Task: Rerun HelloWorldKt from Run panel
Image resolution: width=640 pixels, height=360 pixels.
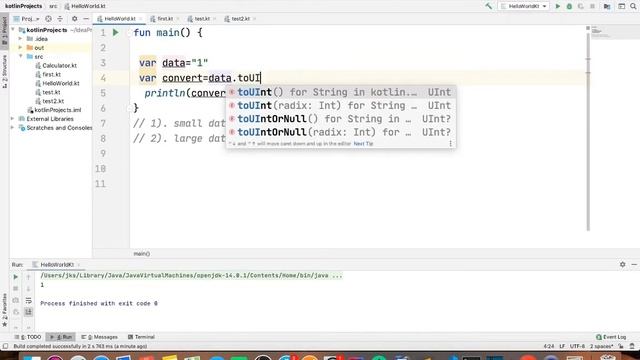Action: 16,277
